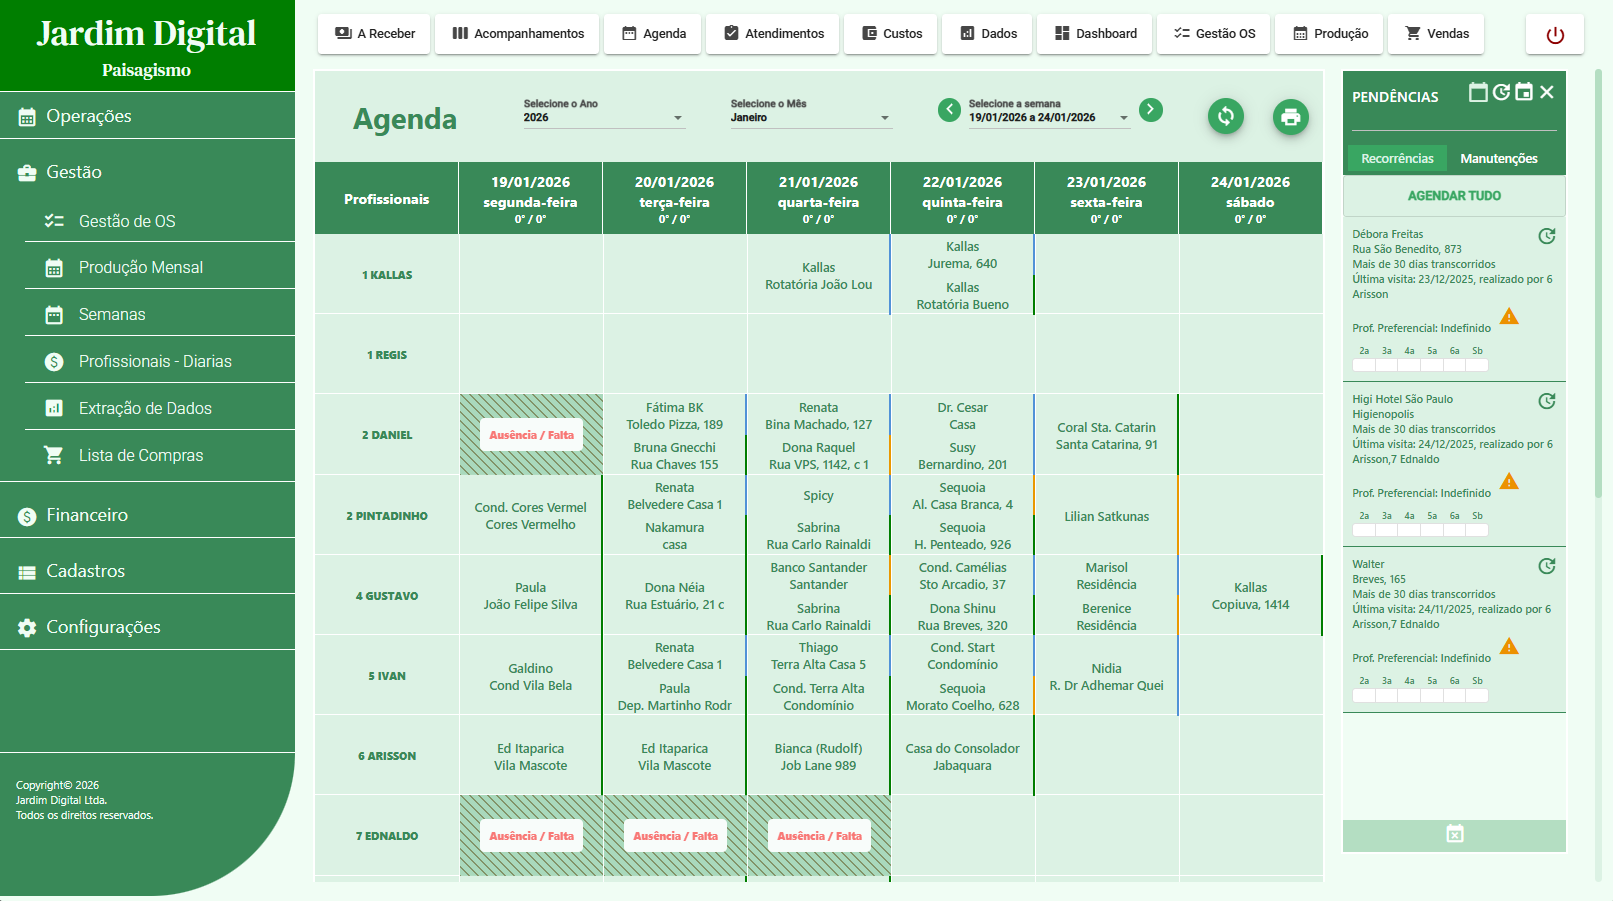The width and height of the screenshot is (1613, 901).
Task: Toggle the 4a day box for Higi Hotel
Action: point(1409,530)
